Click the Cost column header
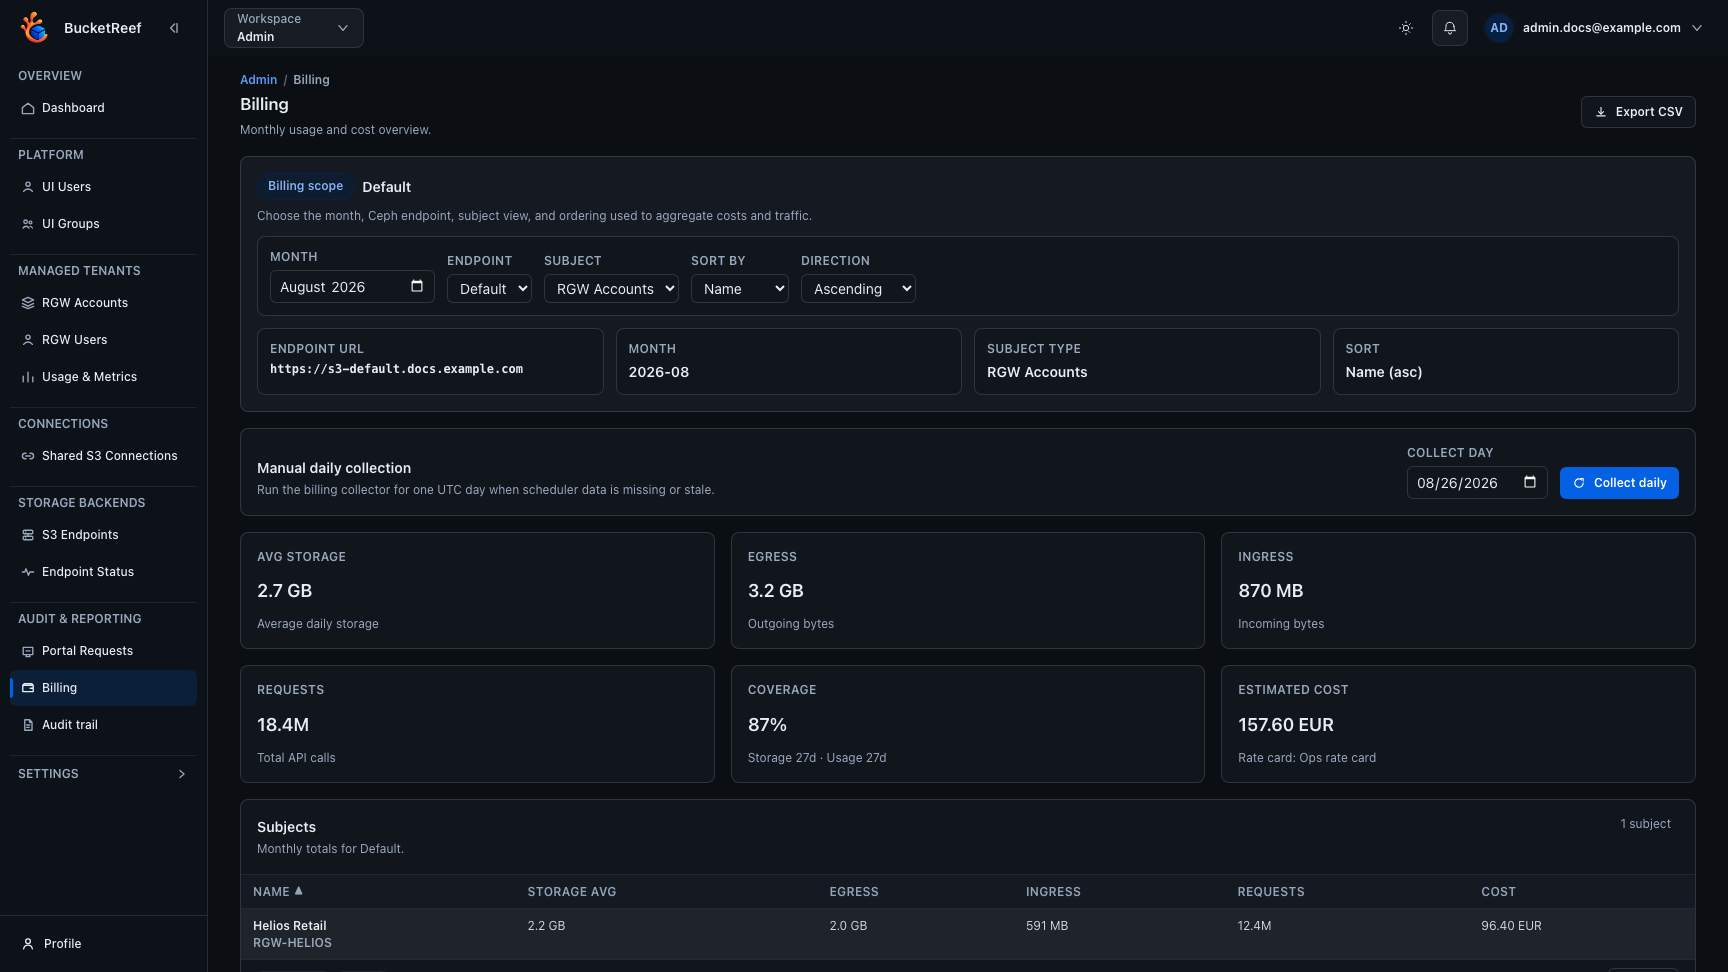 [x=1498, y=892]
